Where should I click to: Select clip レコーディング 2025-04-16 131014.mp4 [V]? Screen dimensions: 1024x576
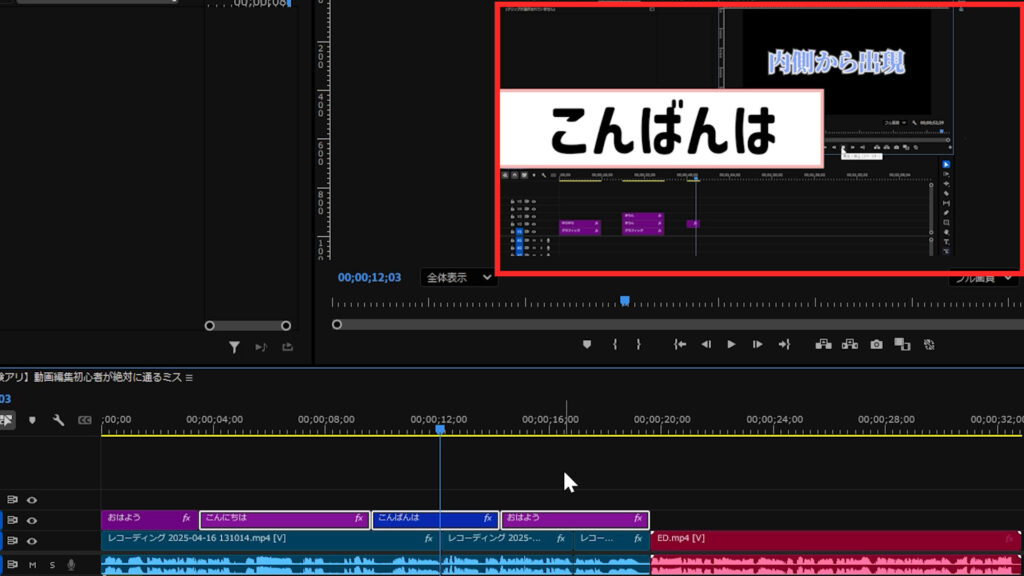(x=270, y=540)
